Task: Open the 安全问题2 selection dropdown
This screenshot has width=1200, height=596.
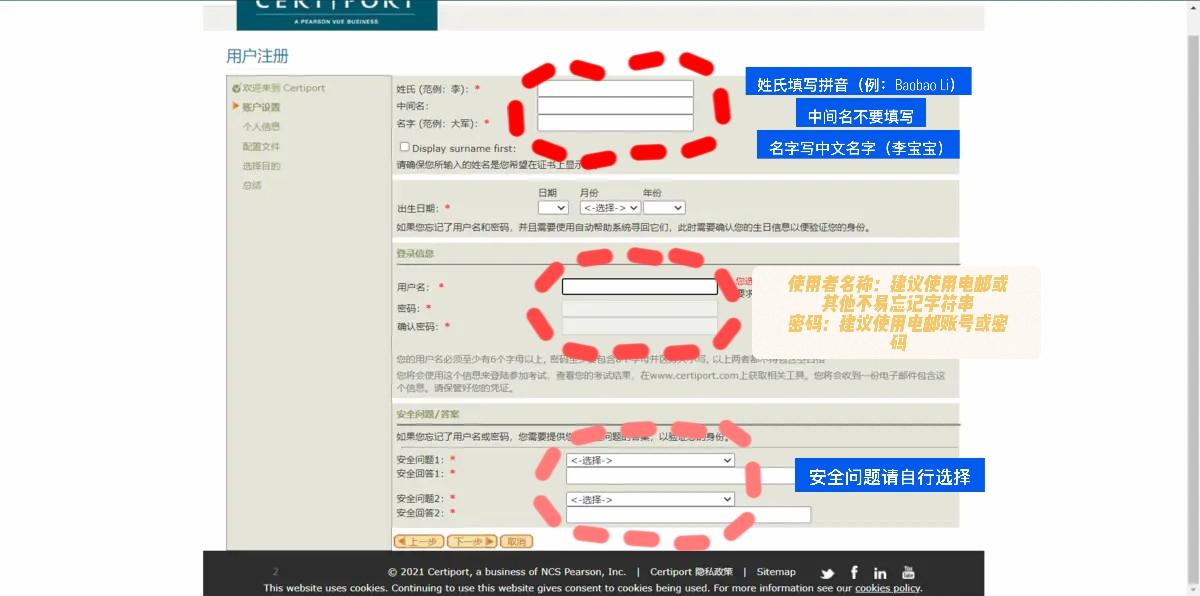Action: [x=650, y=499]
